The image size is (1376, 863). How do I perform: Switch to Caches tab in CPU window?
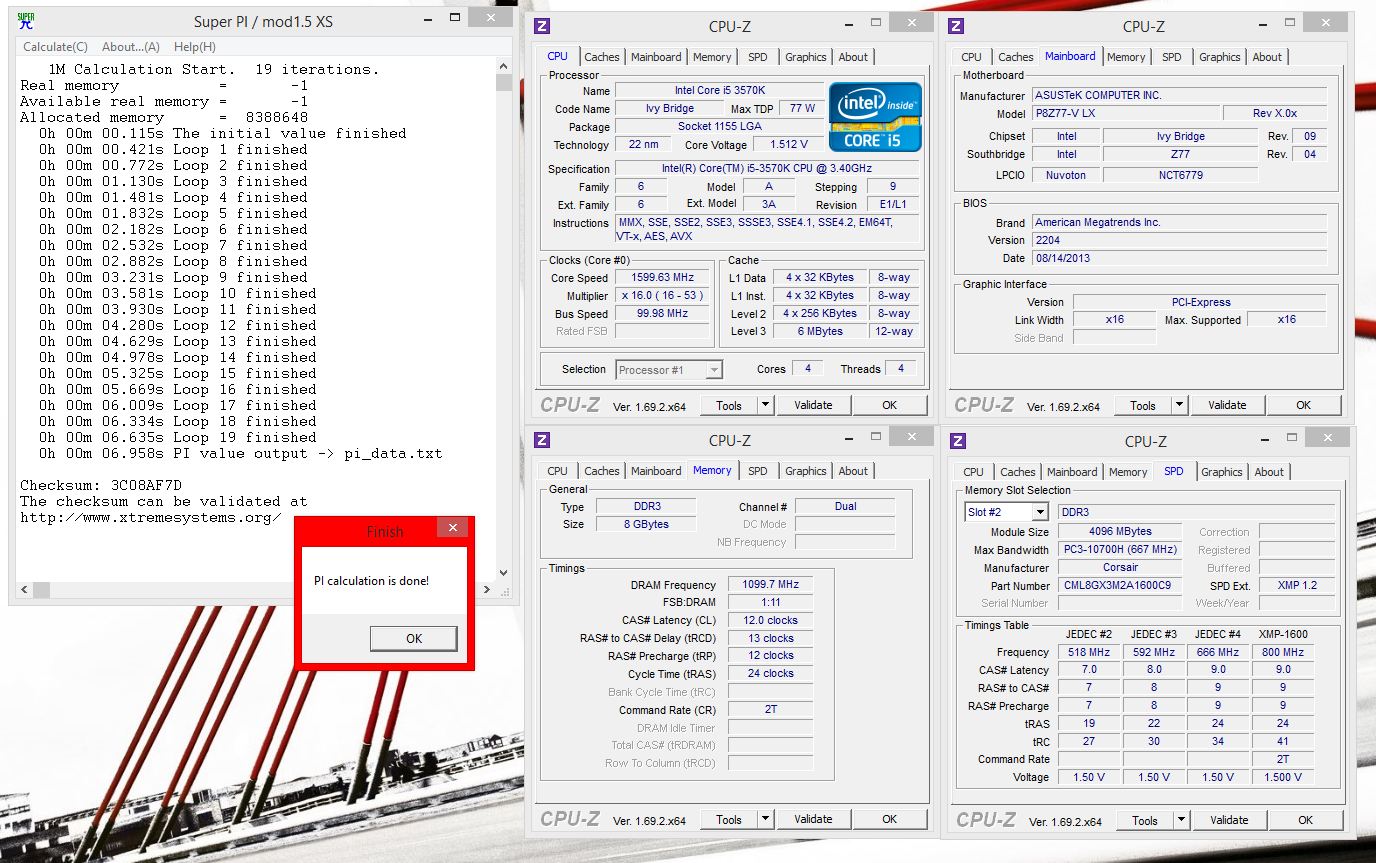point(602,57)
